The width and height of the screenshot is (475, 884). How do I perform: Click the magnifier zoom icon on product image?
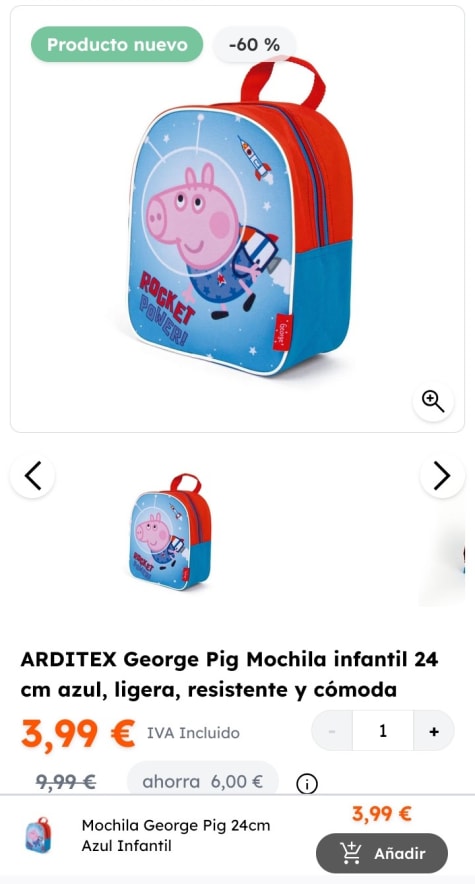[433, 401]
